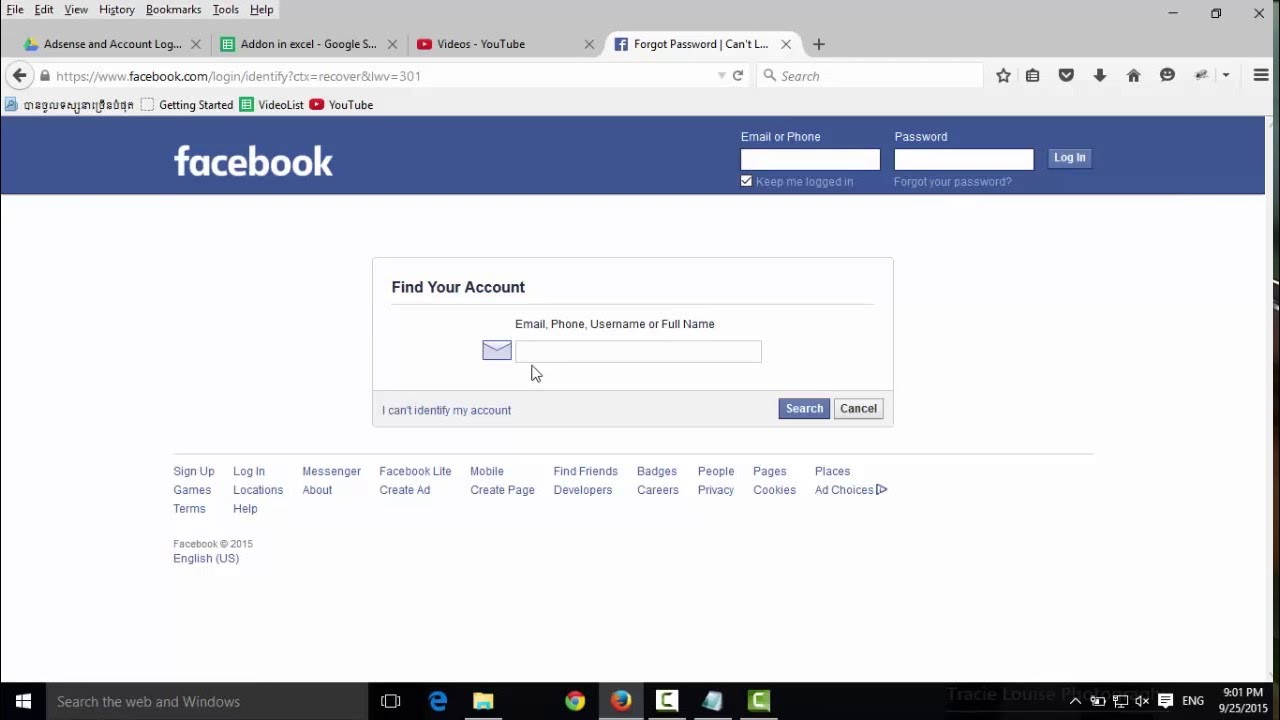The image size is (1280, 720).
Task: Open the Sign Up footer link
Action: 194,471
